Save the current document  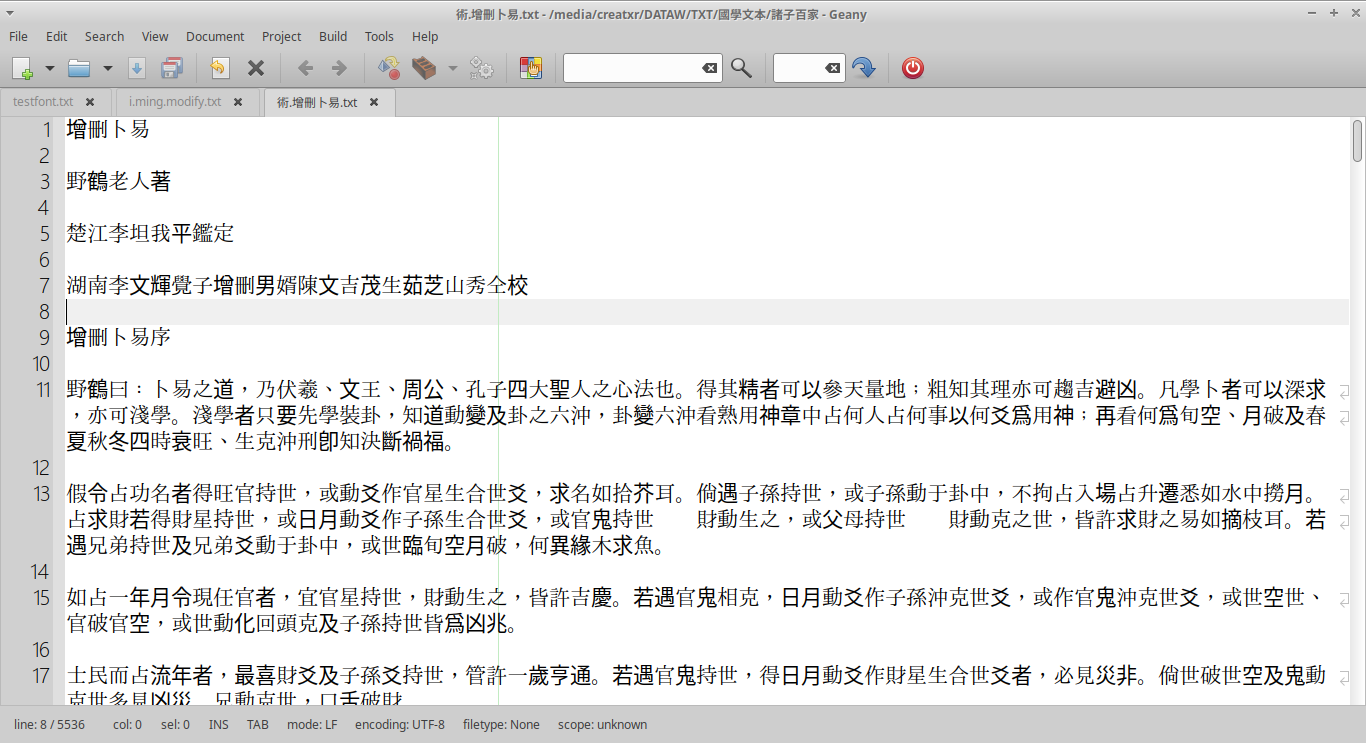[138, 68]
